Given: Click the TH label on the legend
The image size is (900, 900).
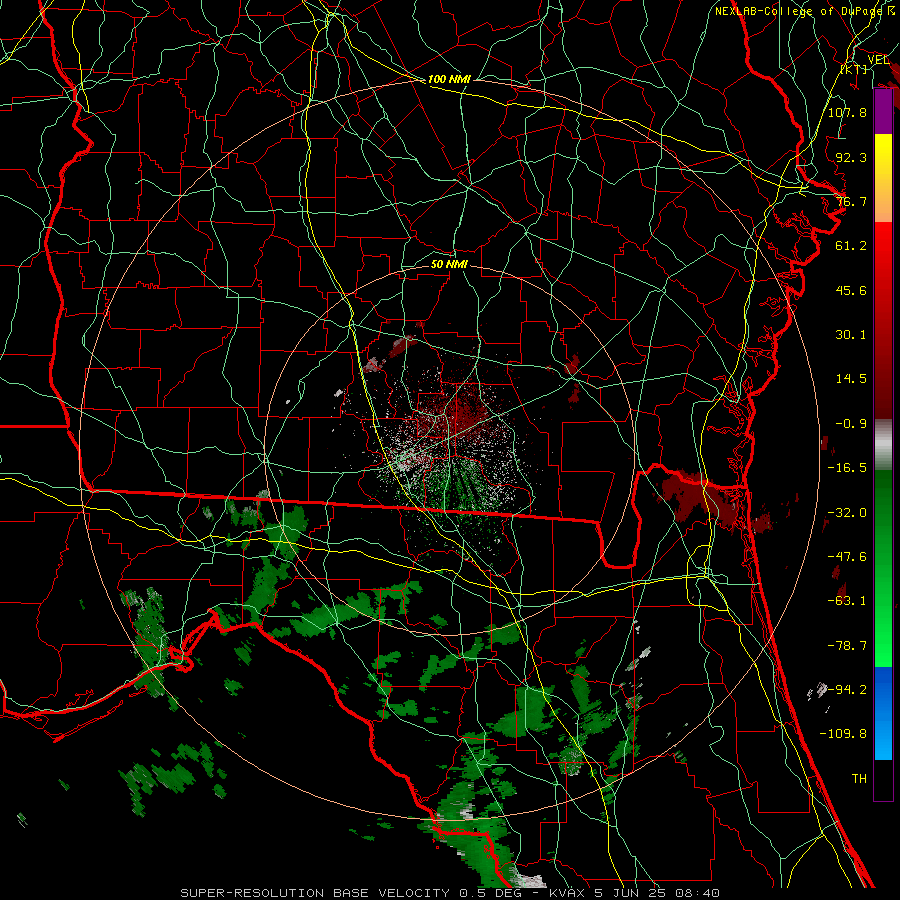Looking at the screenshot, I should (859, 779).
